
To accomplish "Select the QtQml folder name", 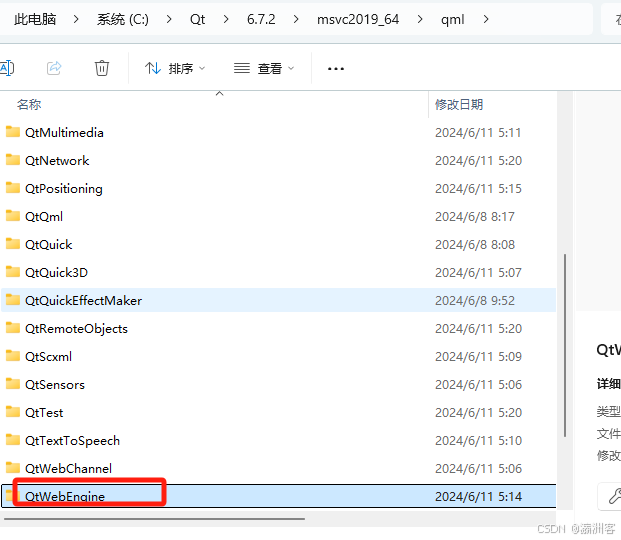I will (44, 217).
